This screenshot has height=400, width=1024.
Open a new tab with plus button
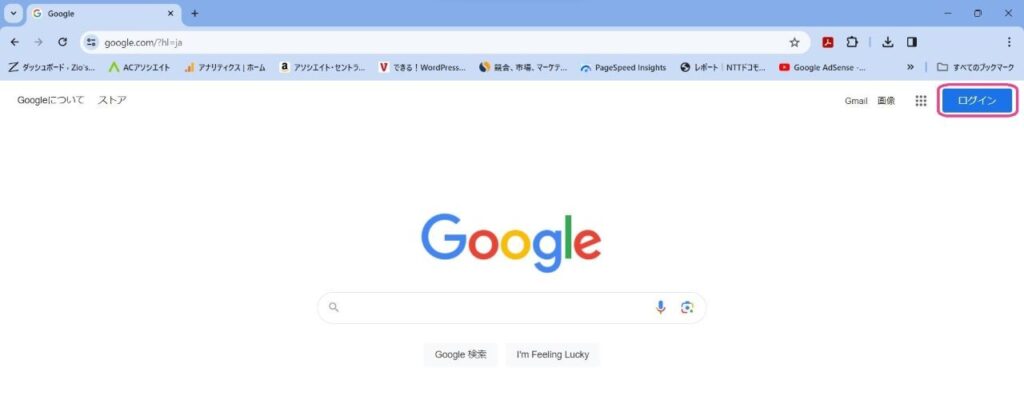[x=195, y=13]
